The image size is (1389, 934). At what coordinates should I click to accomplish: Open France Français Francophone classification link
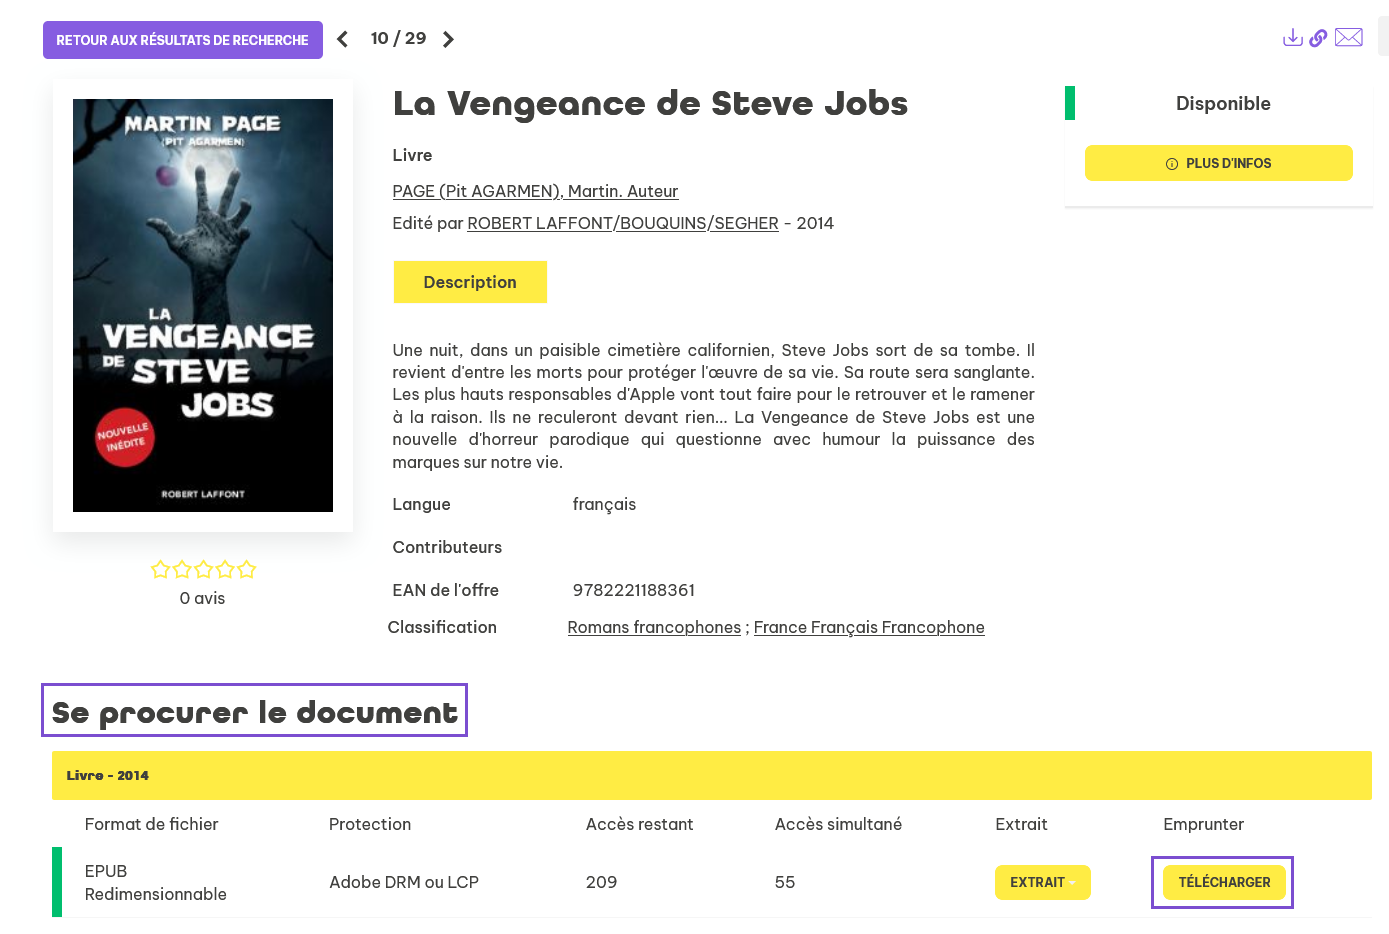pos(869,627)
